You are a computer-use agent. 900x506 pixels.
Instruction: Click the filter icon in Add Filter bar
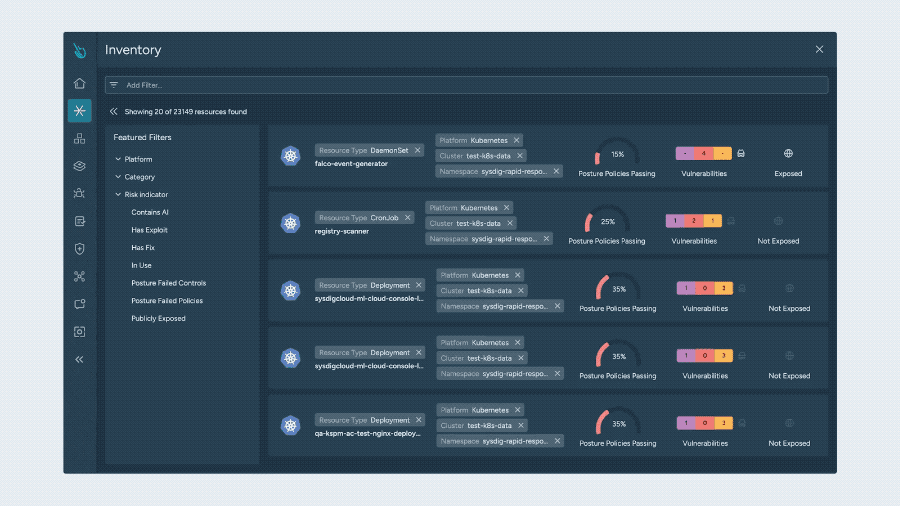(x=114, y=85)
